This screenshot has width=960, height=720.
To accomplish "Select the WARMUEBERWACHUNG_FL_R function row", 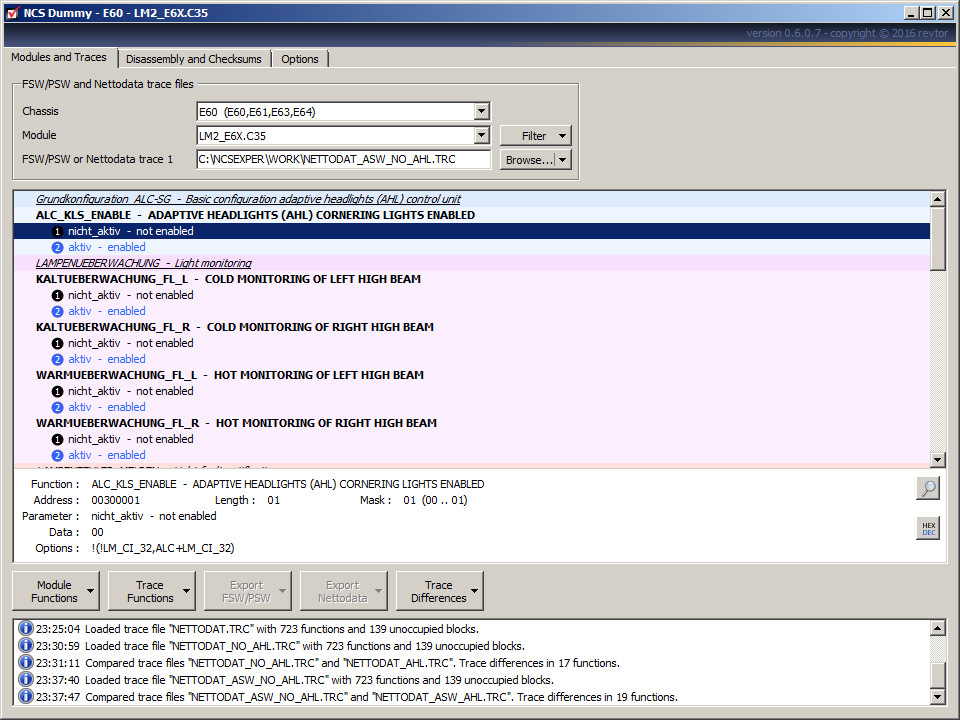I will (471, 423).
